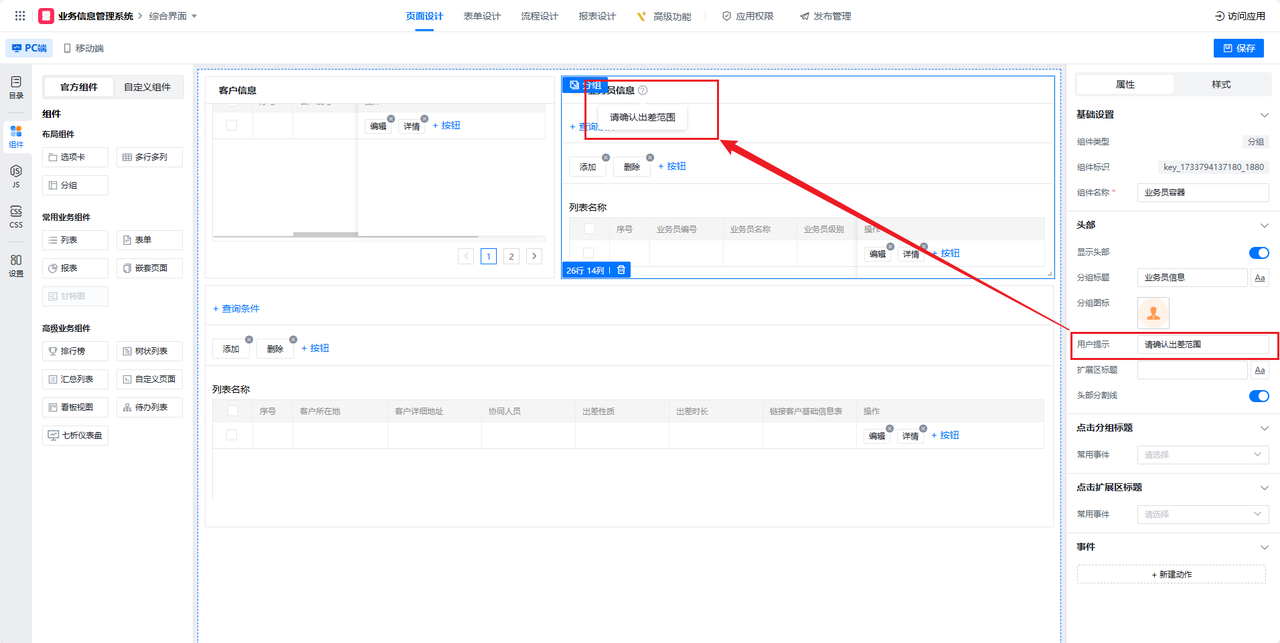Check the 客户信息 table row checkbox

pyautogui.click(x=232, y=125)
